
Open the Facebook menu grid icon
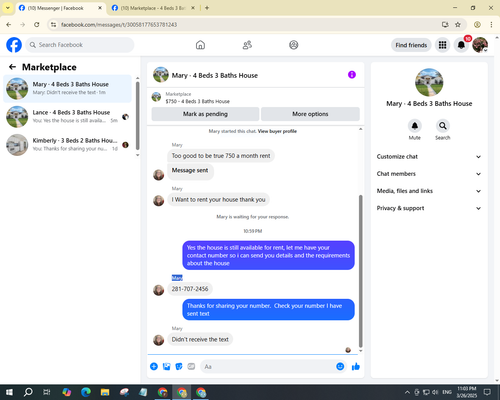click(442, 45)
